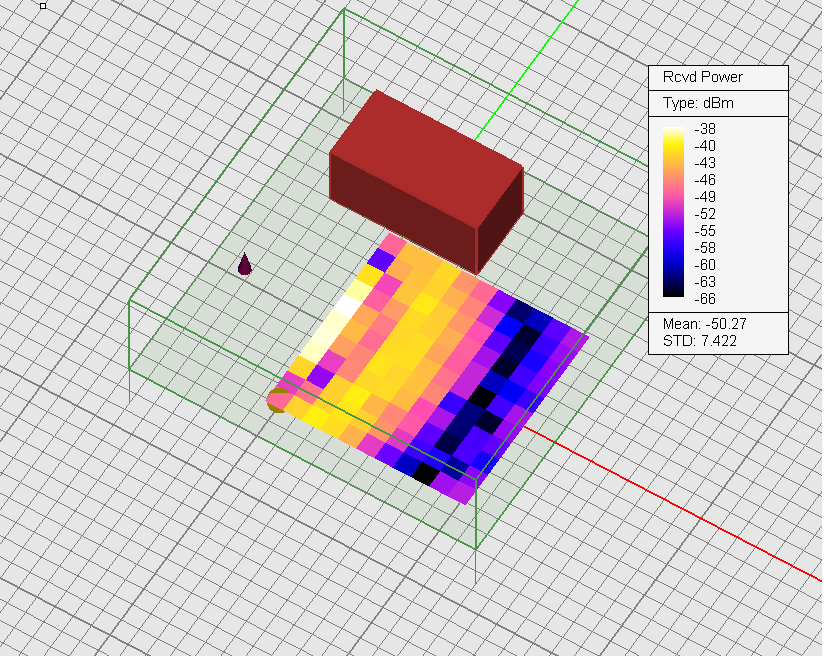Select the orange sphere at the grid corner
824x656 pixels.
click(x=278, y=401)
